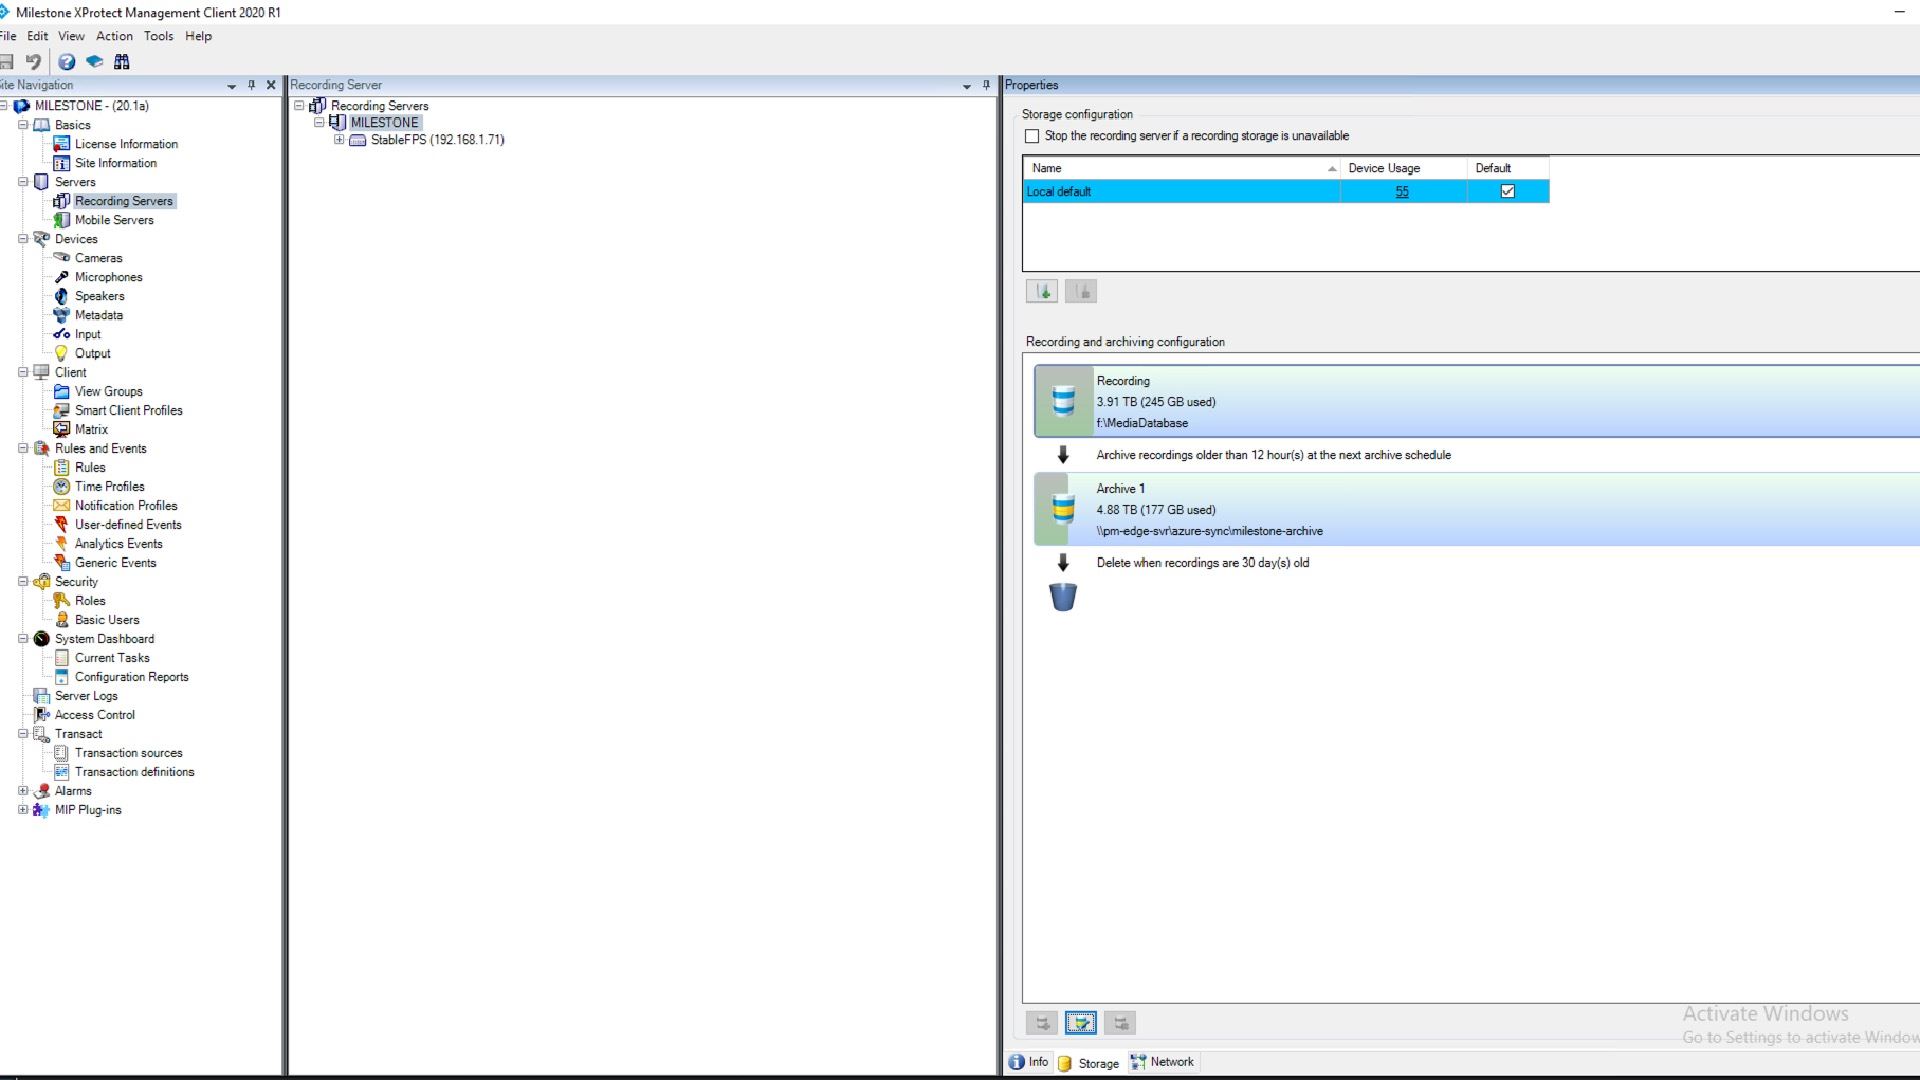Screen dimensions: 1920x1080
Task: Click the Notification Profiles envelope icon
Action: pos(62,505)
